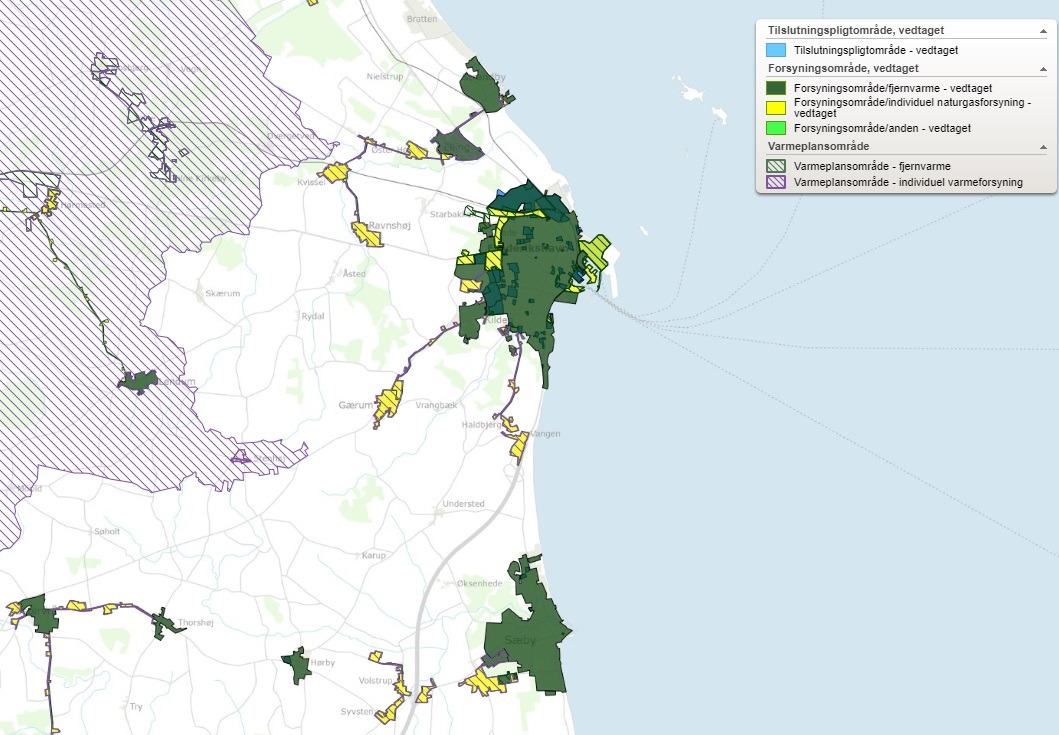The image size is (1059, 735).
Task: Collapse the Forsyningsområde, vedtaget section arrow
Action: (x=1043, y=68)
